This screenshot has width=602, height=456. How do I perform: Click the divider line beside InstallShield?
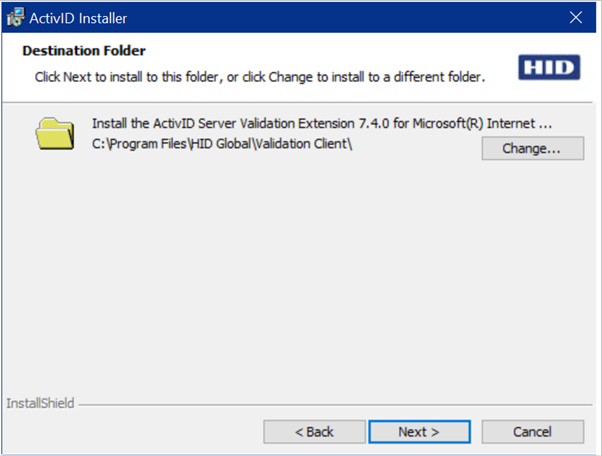tap(336, 405)
